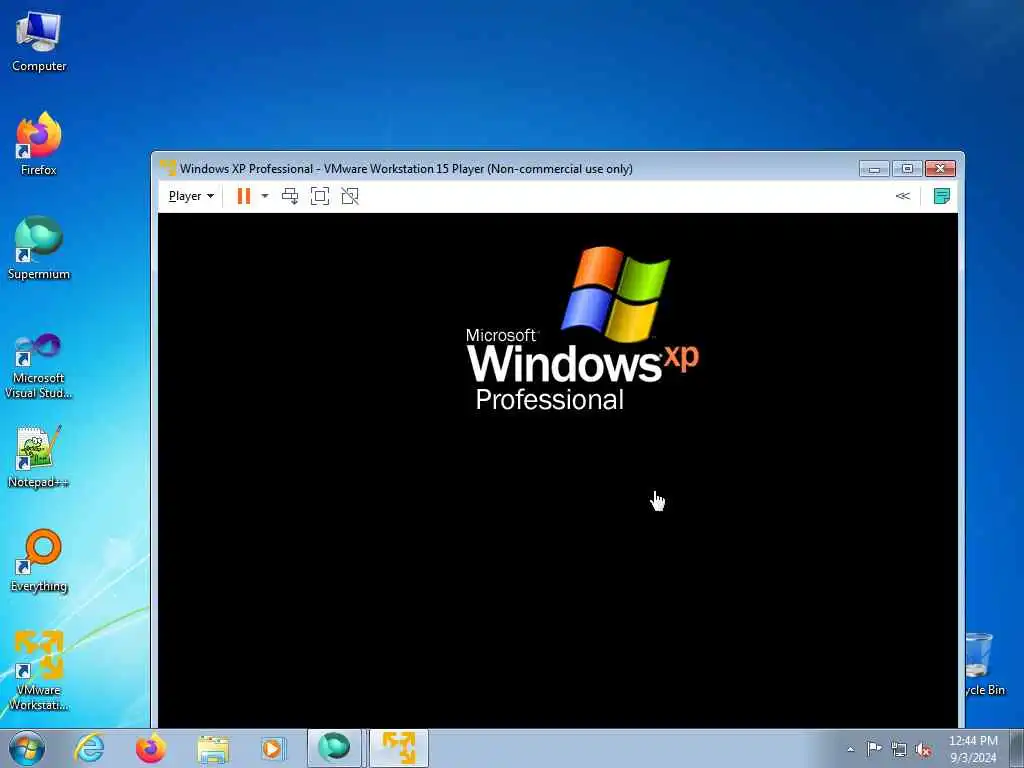Select the Notepad++ desktop shortcut
Image resolution: width=1024 pixels, height=768 pixels.
coord(39,456)
